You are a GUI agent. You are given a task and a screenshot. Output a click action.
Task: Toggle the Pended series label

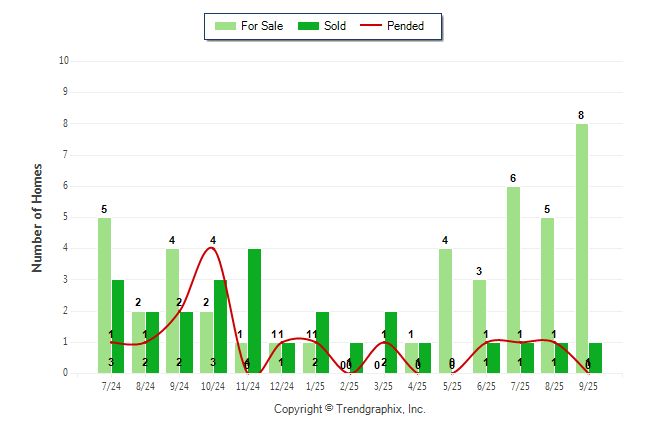point(419,26)
